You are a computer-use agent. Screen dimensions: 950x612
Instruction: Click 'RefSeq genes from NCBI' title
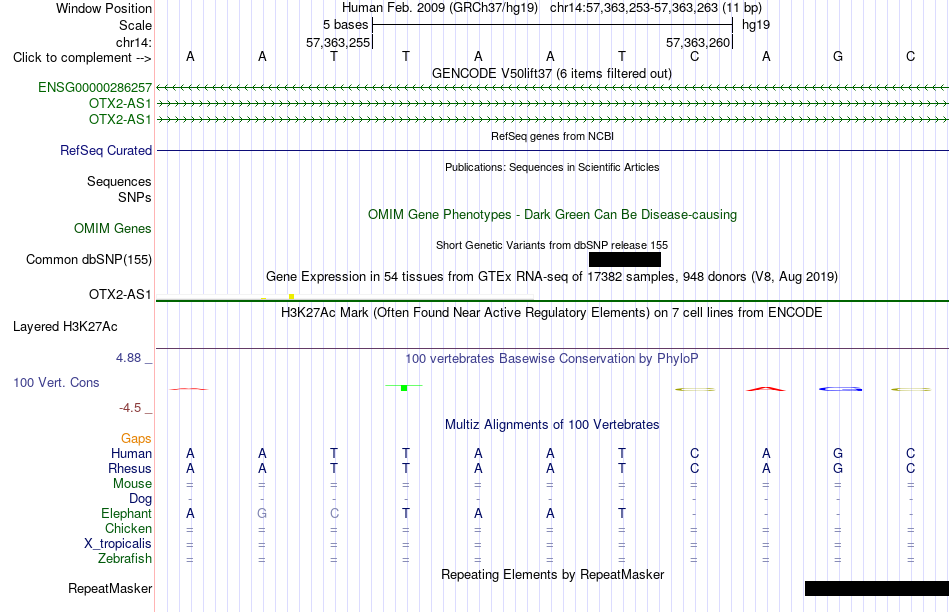[x=552, y=136]
